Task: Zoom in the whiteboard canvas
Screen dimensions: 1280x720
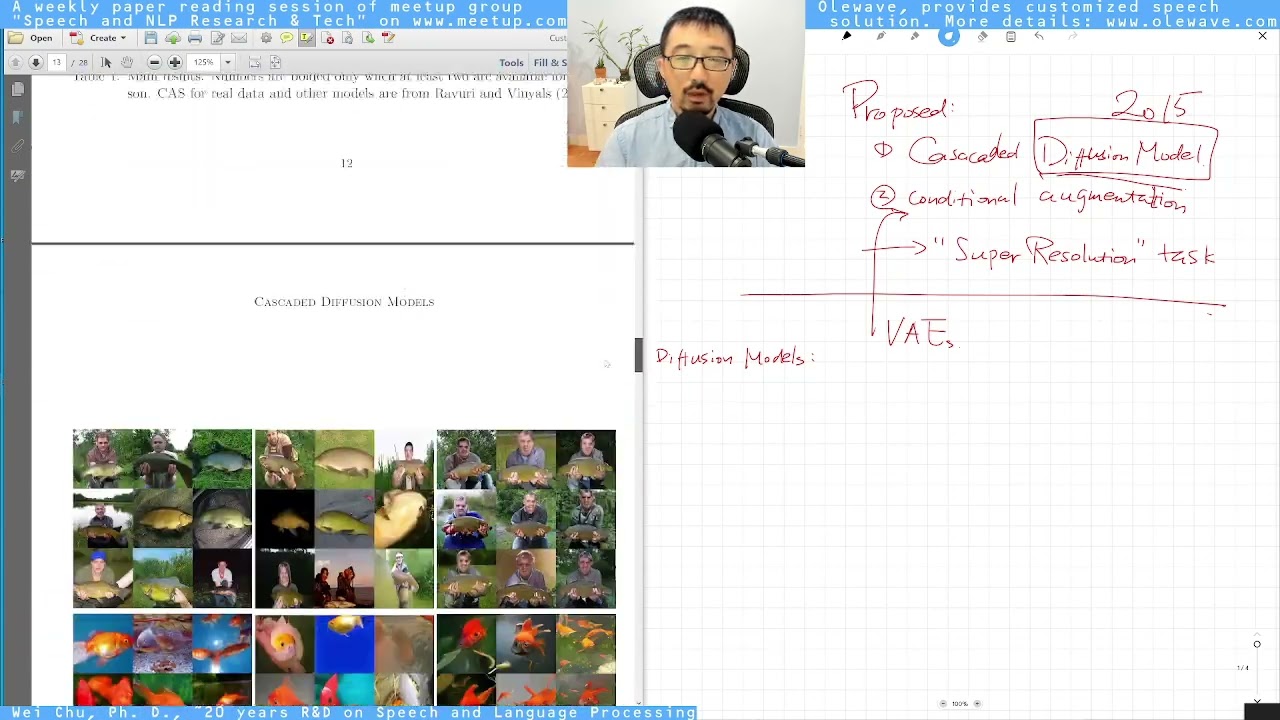Action: click(x=977, y=704)
